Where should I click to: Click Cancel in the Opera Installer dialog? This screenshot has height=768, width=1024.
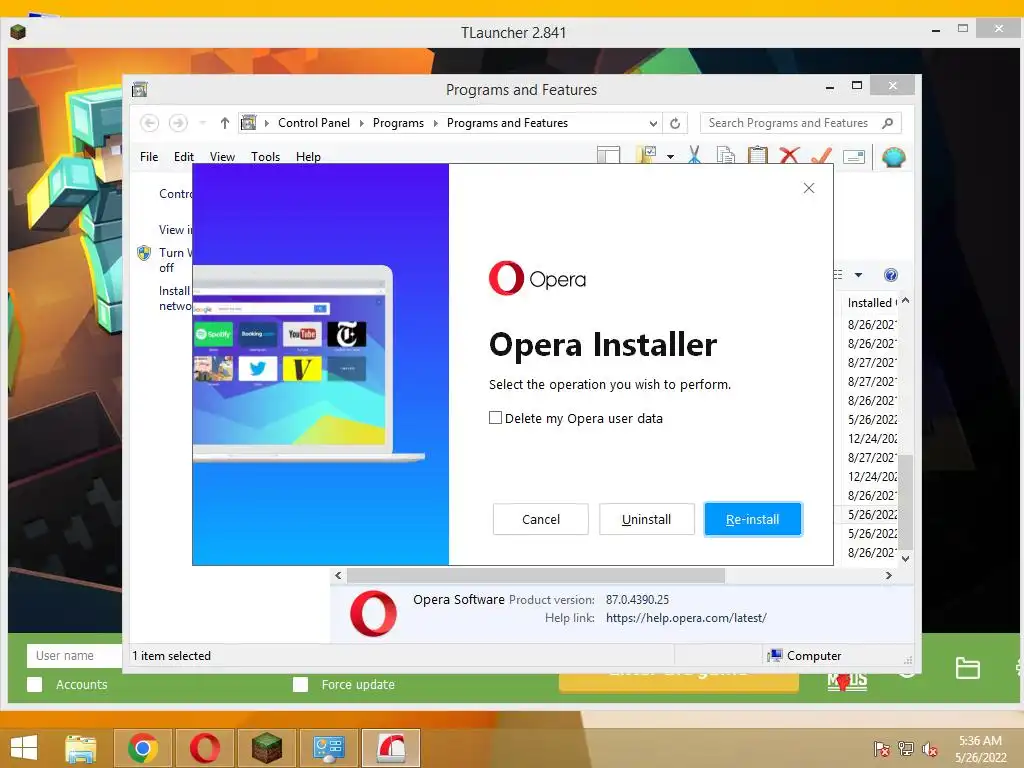[x=541, y=519]
